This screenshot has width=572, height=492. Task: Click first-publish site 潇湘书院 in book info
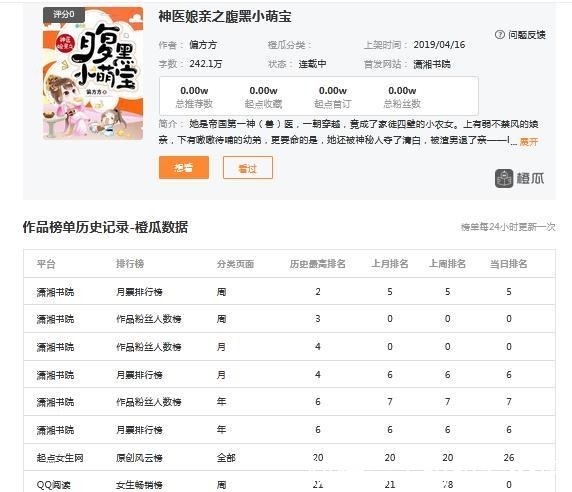(432, 64)
